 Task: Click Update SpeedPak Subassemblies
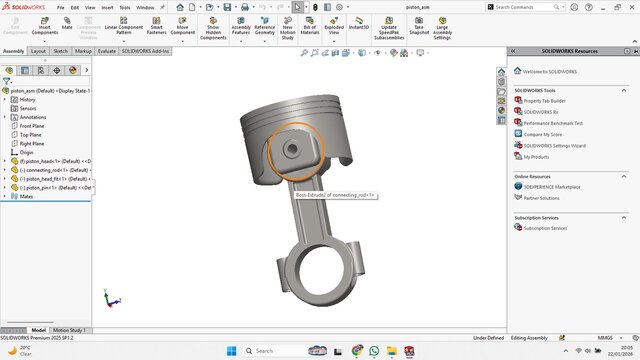point(389,28)
